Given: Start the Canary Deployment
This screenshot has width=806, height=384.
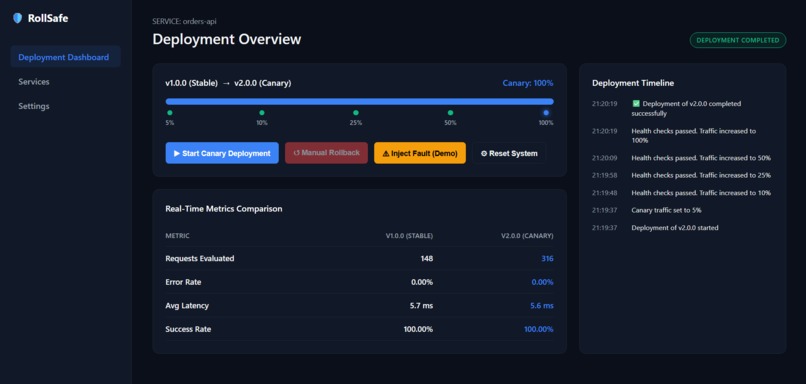Looking at the screenshot, I should [x=222, y=153].
